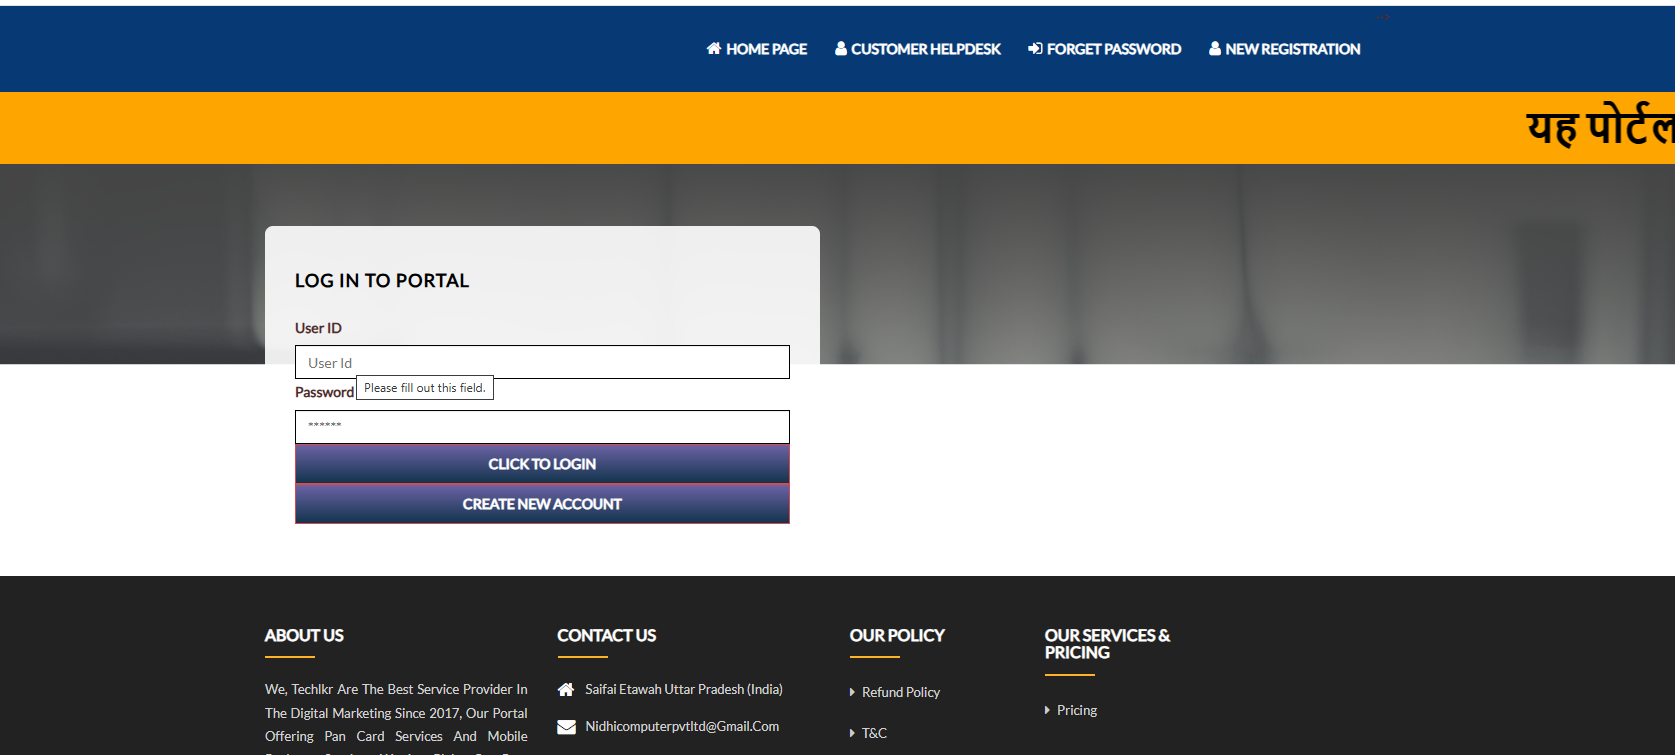Screen dimensions: 1675x755
Task: Click the arrow bullet before Pricing
Action: coord(1047,710)
